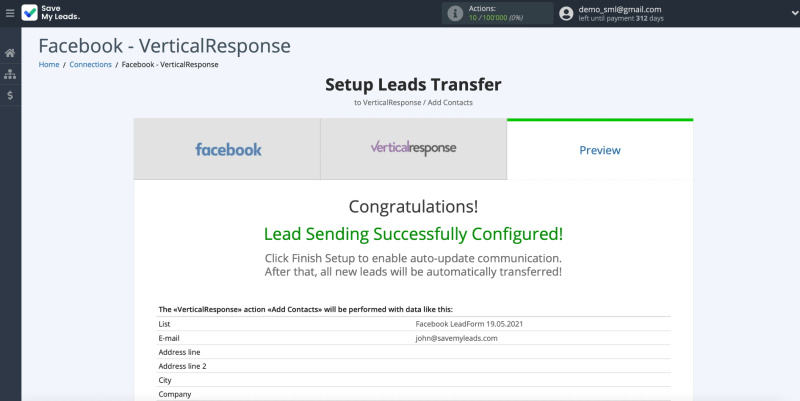The height and width of the screenshot is (401, 800).
Task: Click the E-mail row label
Action: click(169, 338)
